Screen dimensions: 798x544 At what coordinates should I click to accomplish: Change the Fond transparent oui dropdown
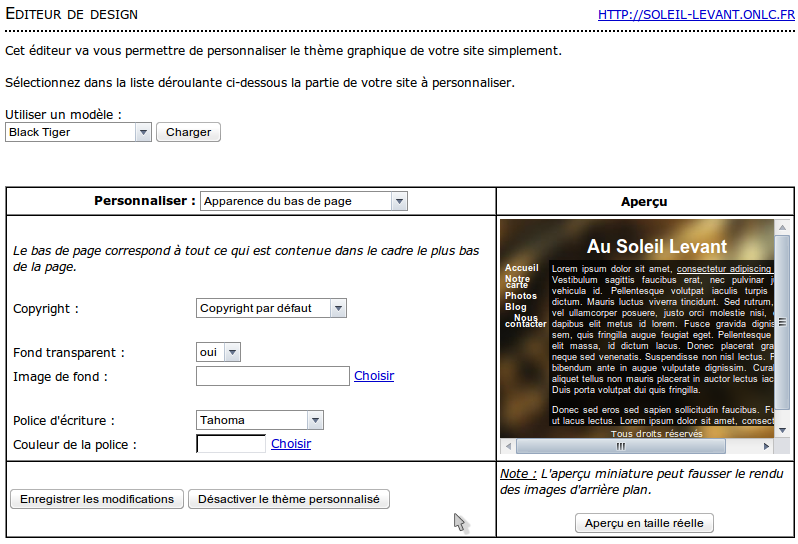click(218, 352)
